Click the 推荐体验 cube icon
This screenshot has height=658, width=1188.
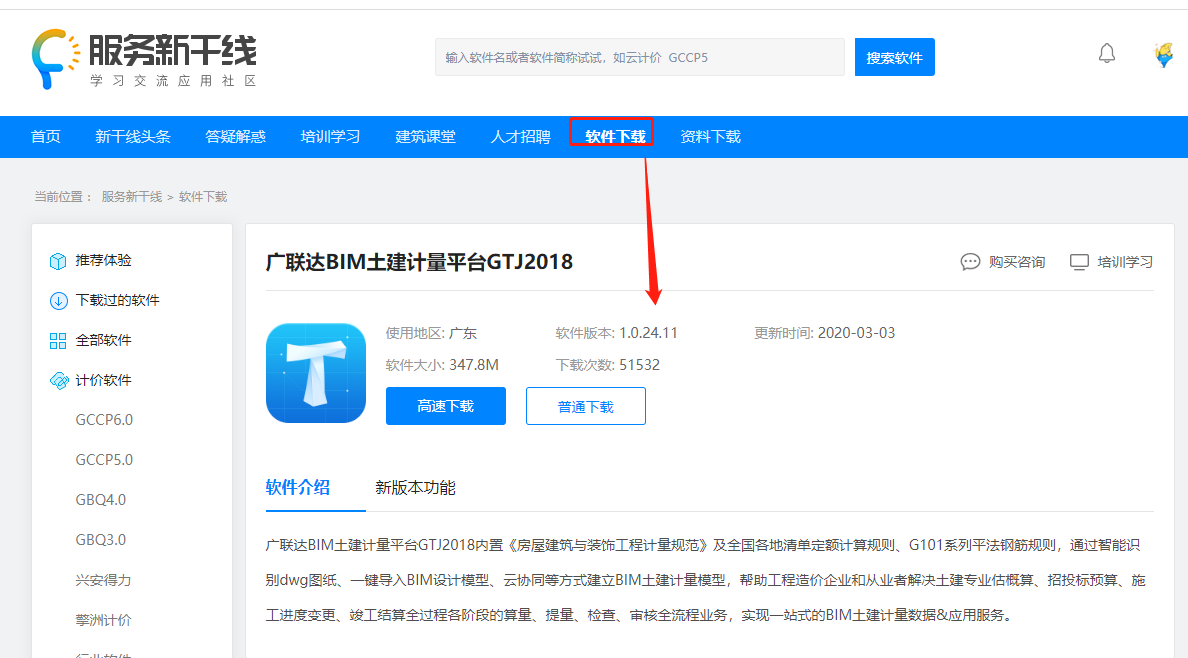click(58, 261)
